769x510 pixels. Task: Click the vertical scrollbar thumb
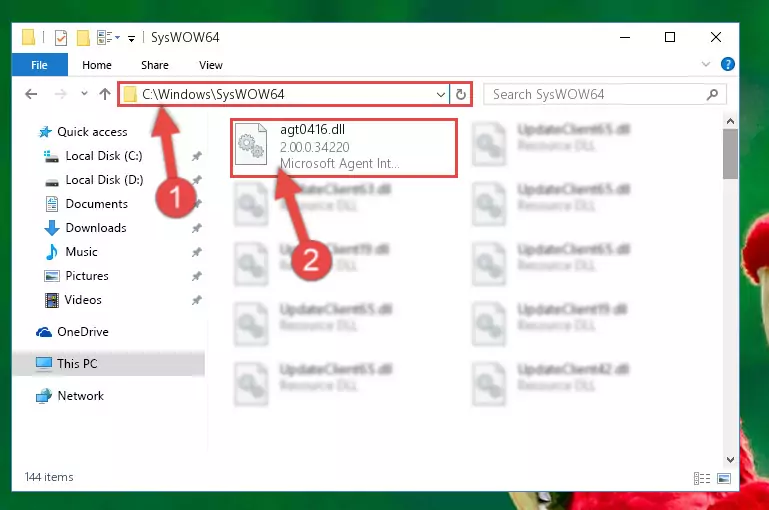tap(730, 154)
